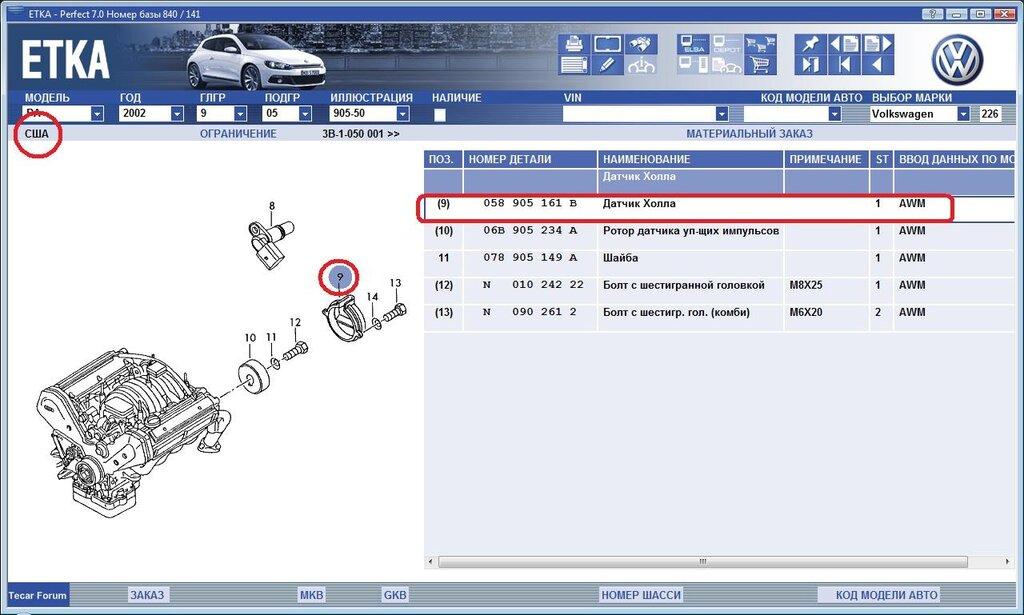Click the НОМЕР ШАССИ button
The width and height of the screenshot is (1024, 615).
[641, 595]
